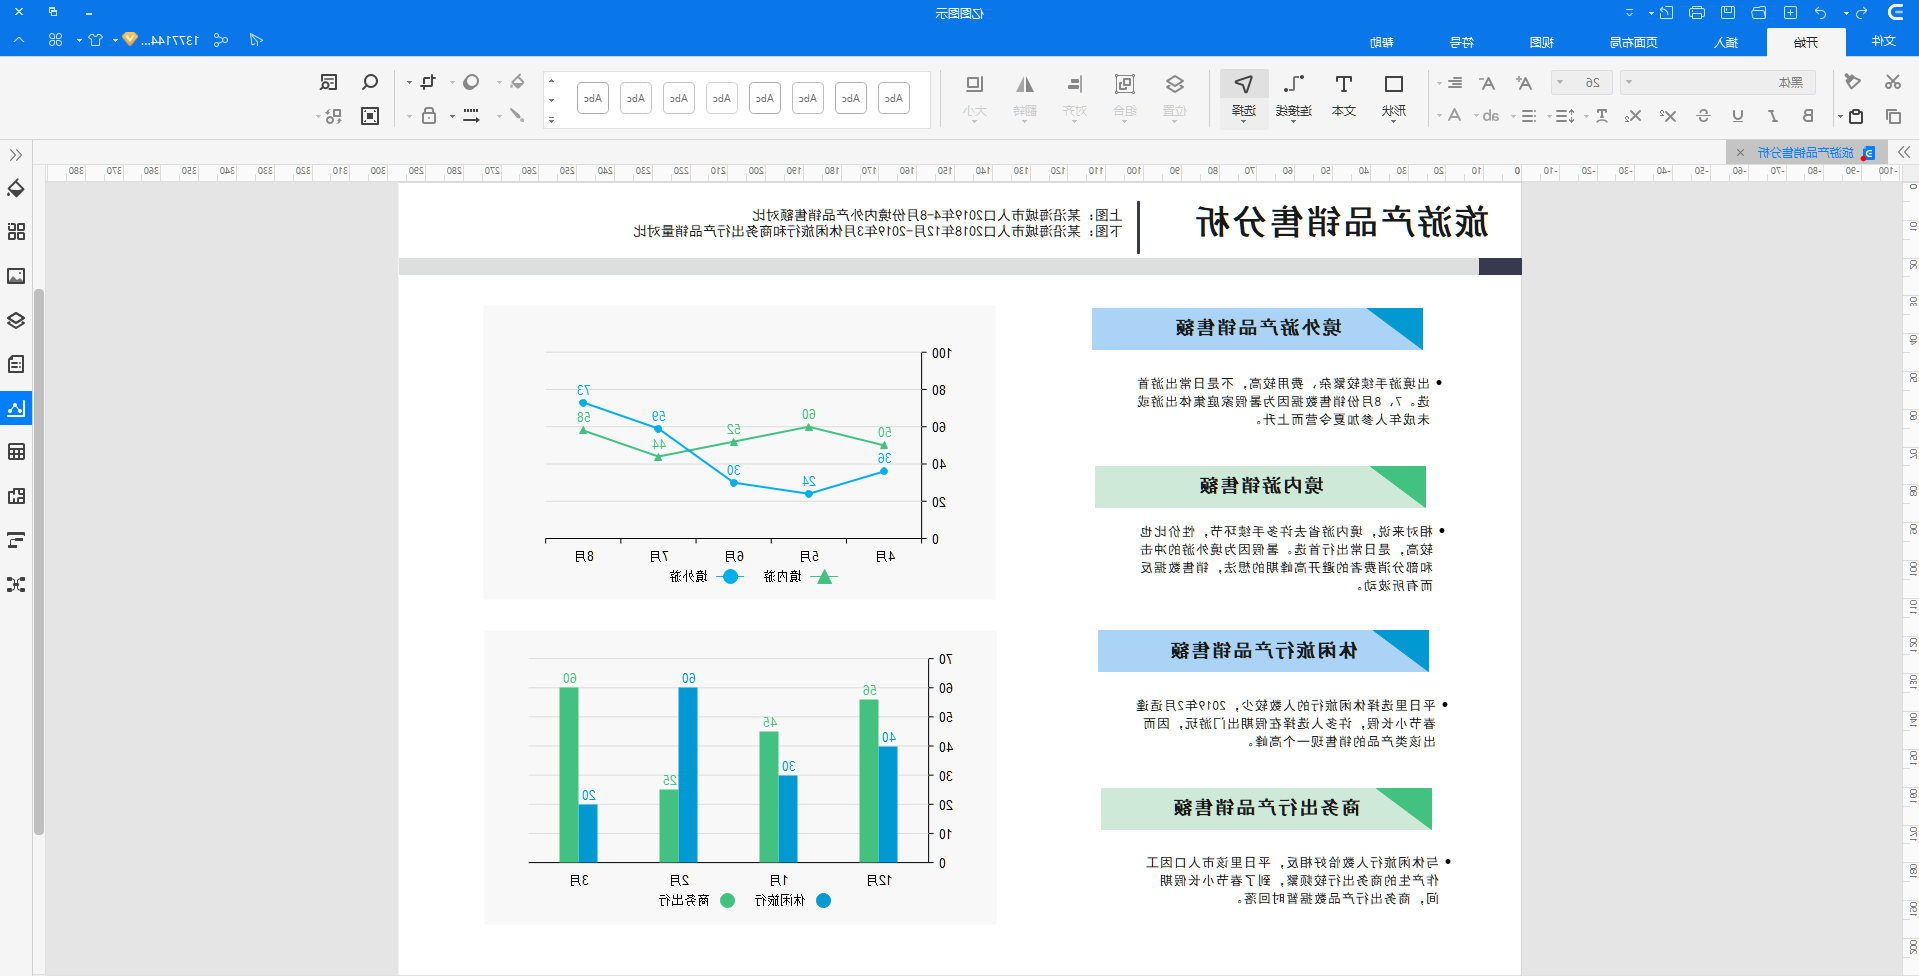
Task: Select the 旅游产品销售分析 document tab
Action: pyautogui.click(x=1806, y=152)
